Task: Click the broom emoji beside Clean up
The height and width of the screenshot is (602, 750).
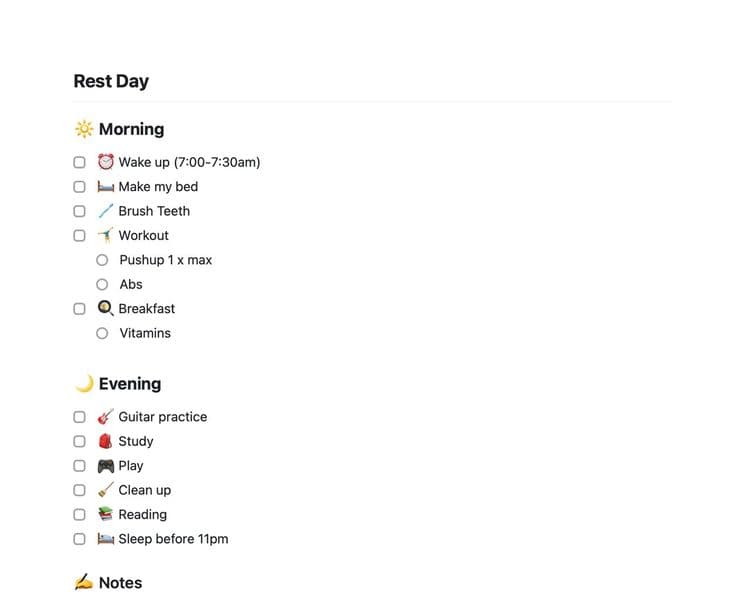Action: pyautogui.click(x=106, y=490)
